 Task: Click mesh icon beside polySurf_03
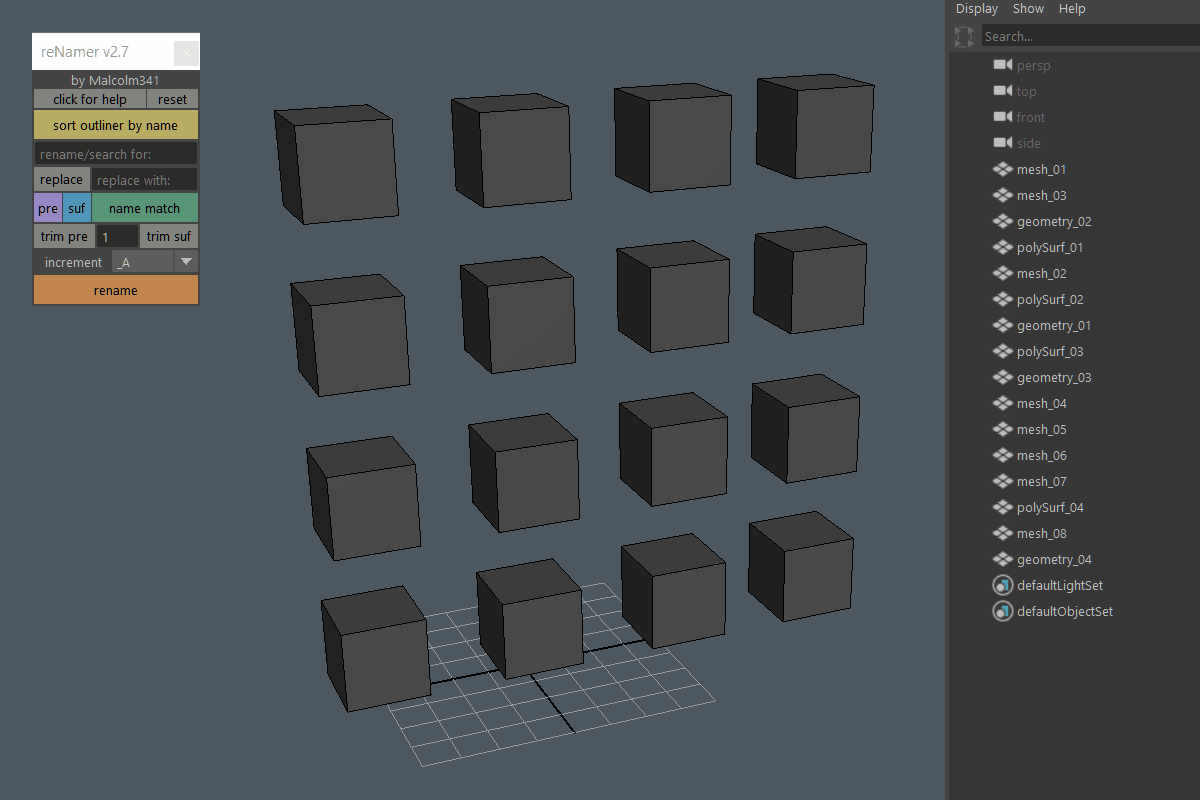1003,351
